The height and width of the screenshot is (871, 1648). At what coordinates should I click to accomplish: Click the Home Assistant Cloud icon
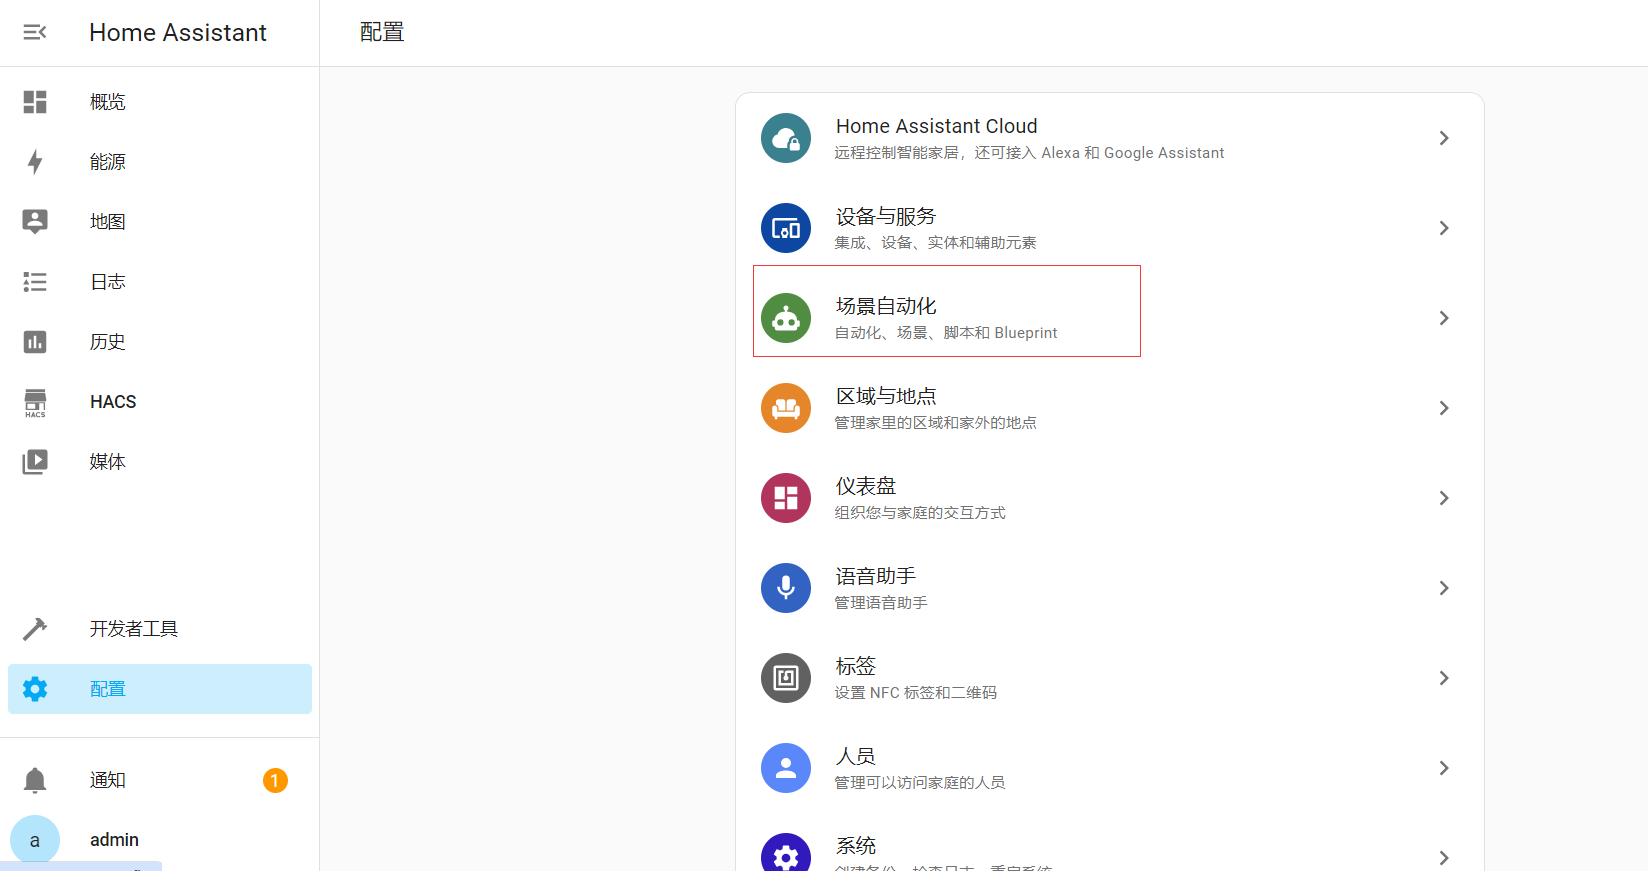point(786,138)
